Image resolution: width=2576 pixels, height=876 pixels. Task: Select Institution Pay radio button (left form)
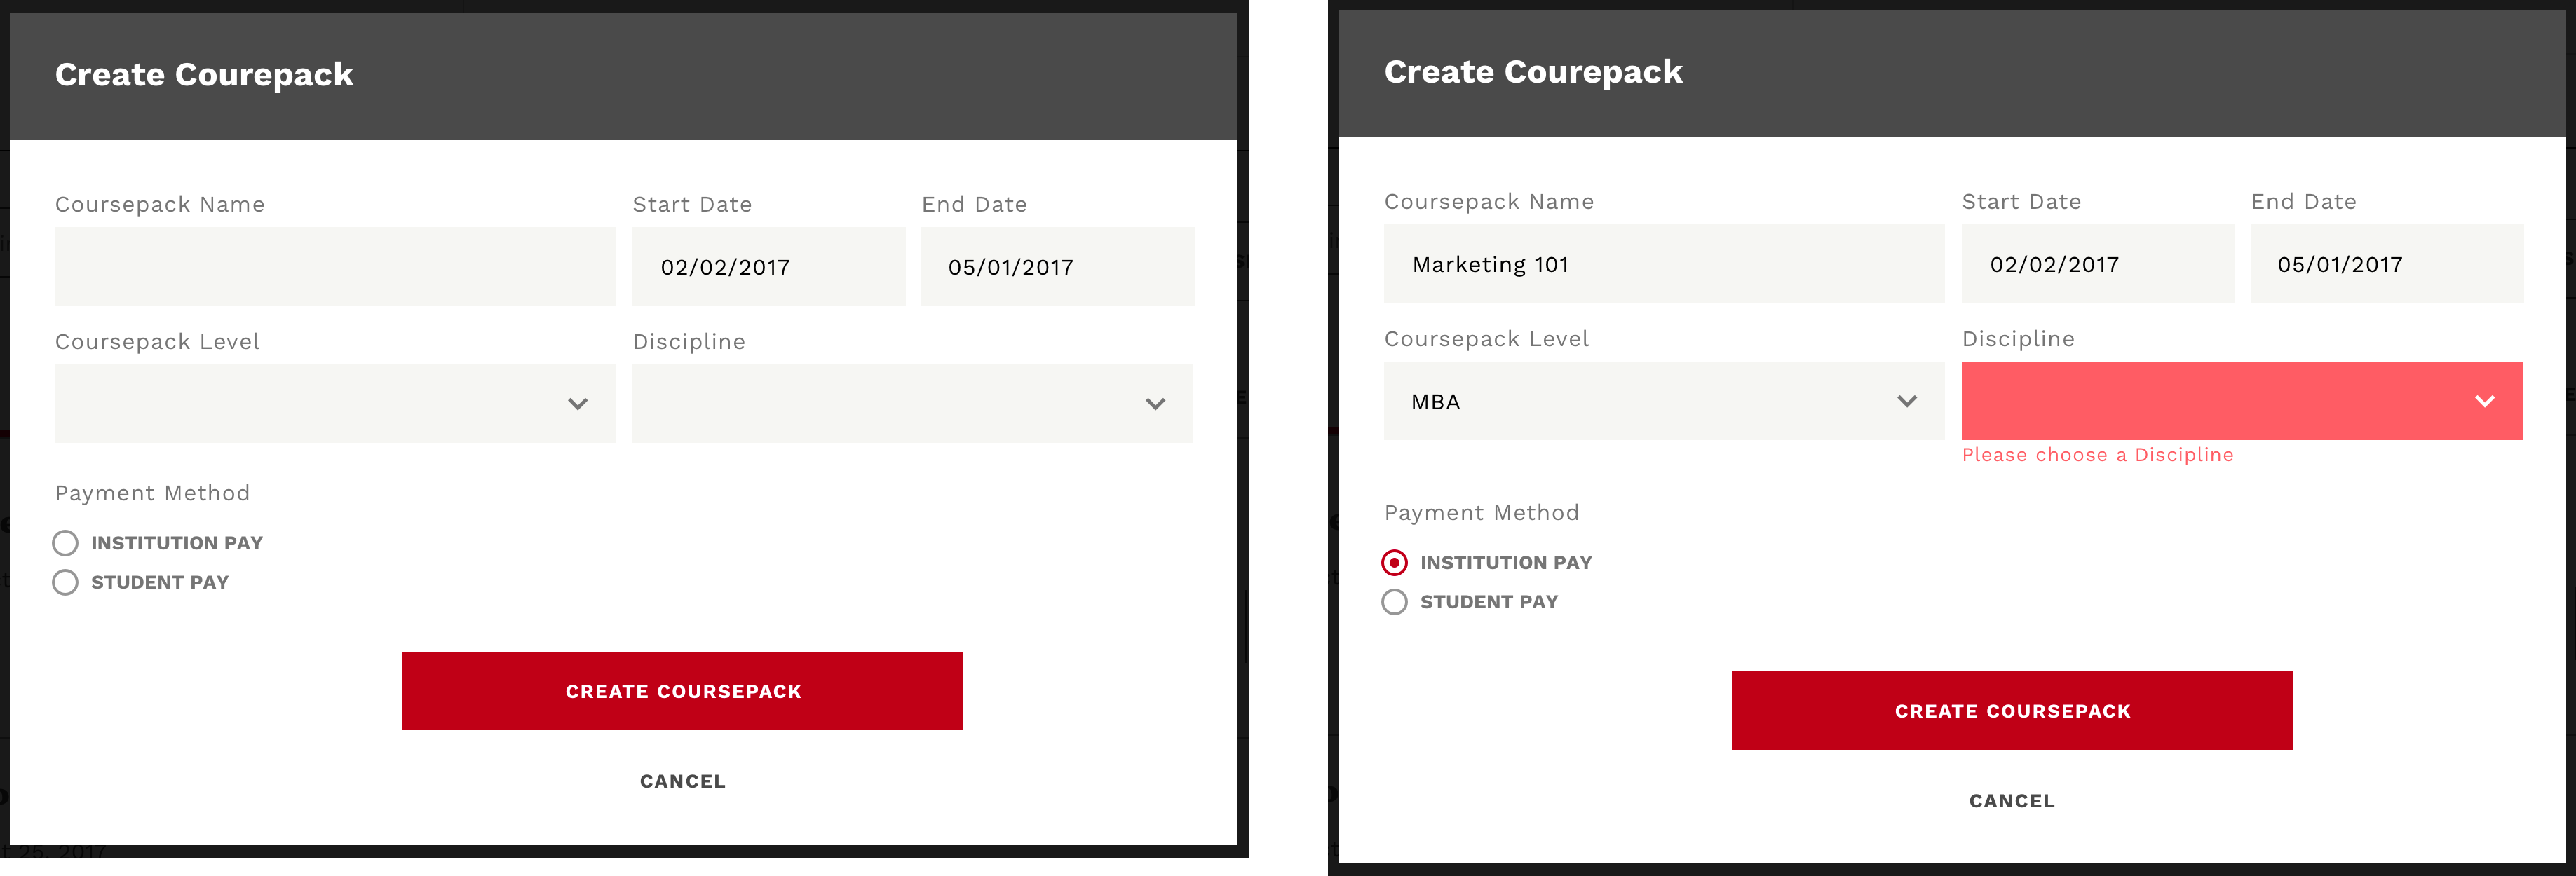coord(62,541)
